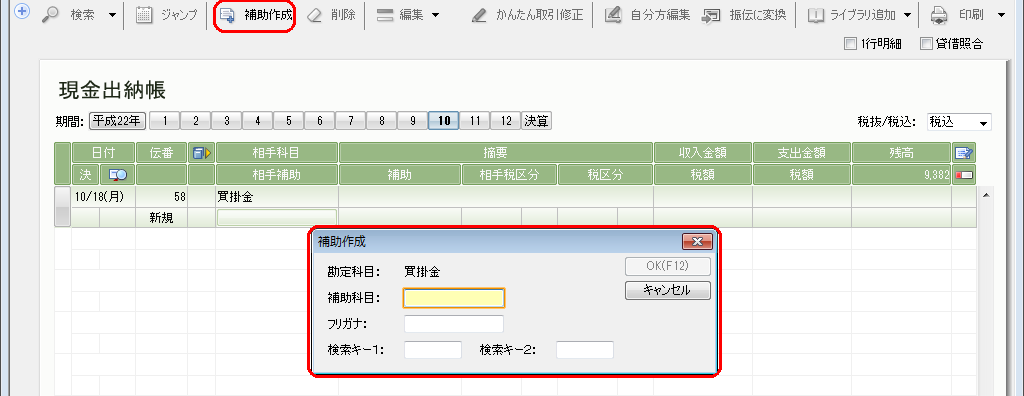Expand the ライブラリ追加 dropdown arrow
Screen dimensions: 1024x396
pyautogui.click(x=908, y=15)
